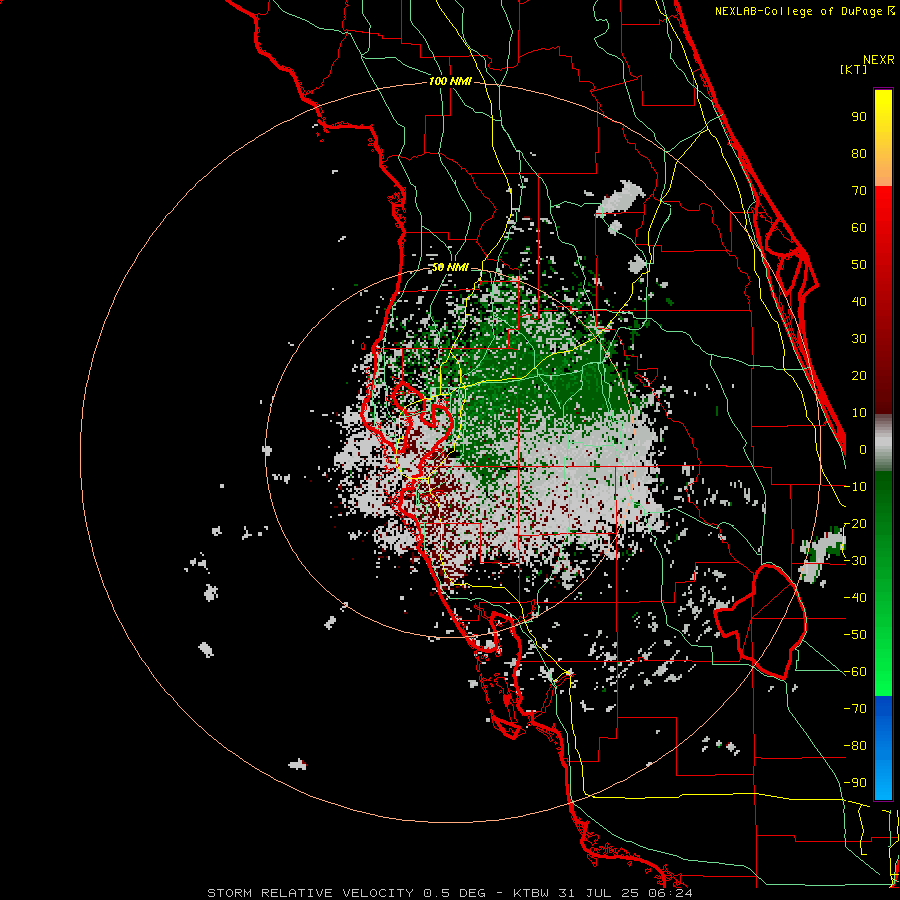This screenshot has width=900, height=900.
Task: Click the blue bottom segment of the colorbar
Action: click(x=883, y=748)
